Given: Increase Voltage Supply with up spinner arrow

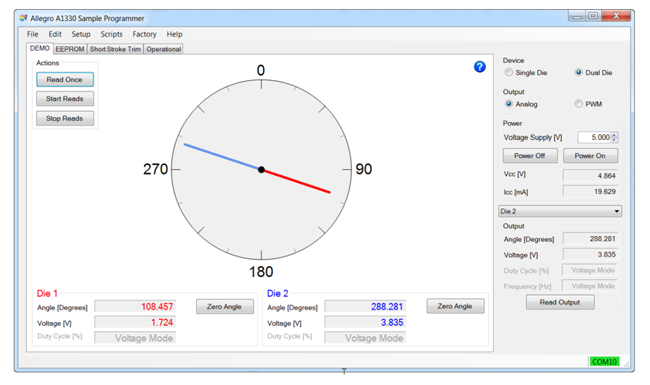Looking at the screenshot, I should [x=614, y=135].
